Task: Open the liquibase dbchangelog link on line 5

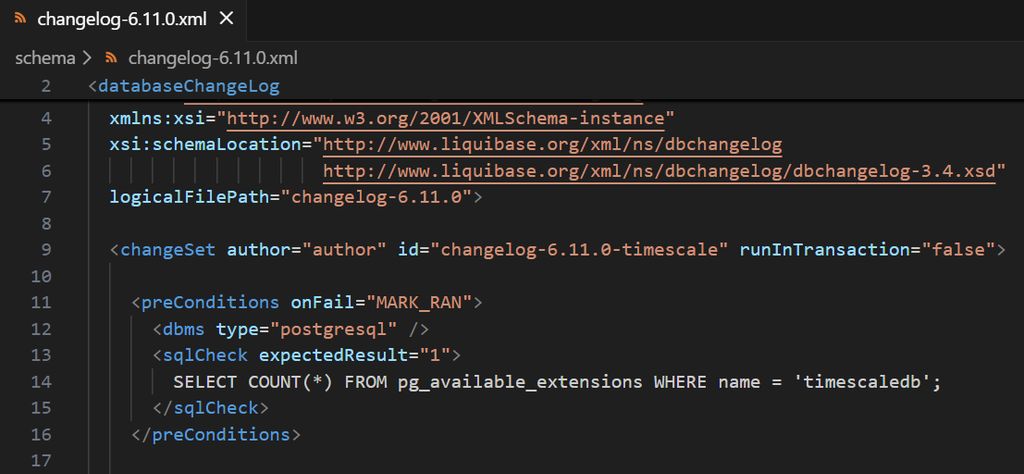Action: click(x=552, y=144)
